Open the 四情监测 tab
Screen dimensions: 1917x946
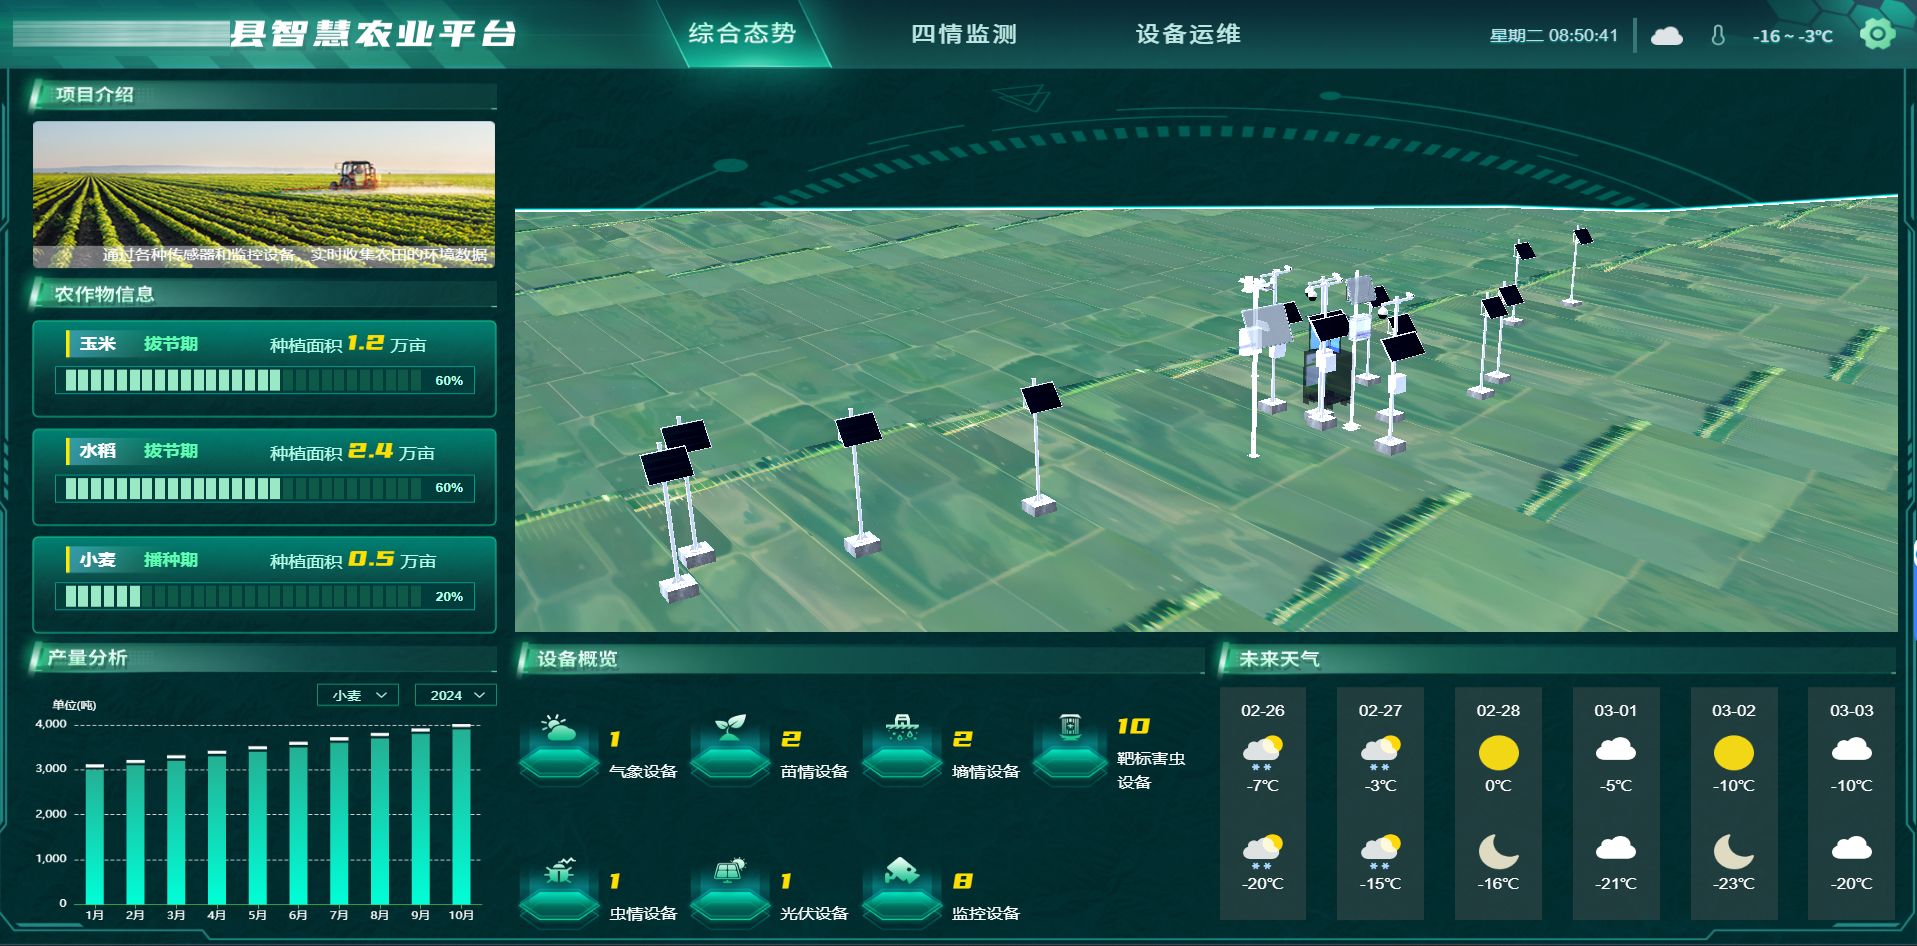(963, 34)
